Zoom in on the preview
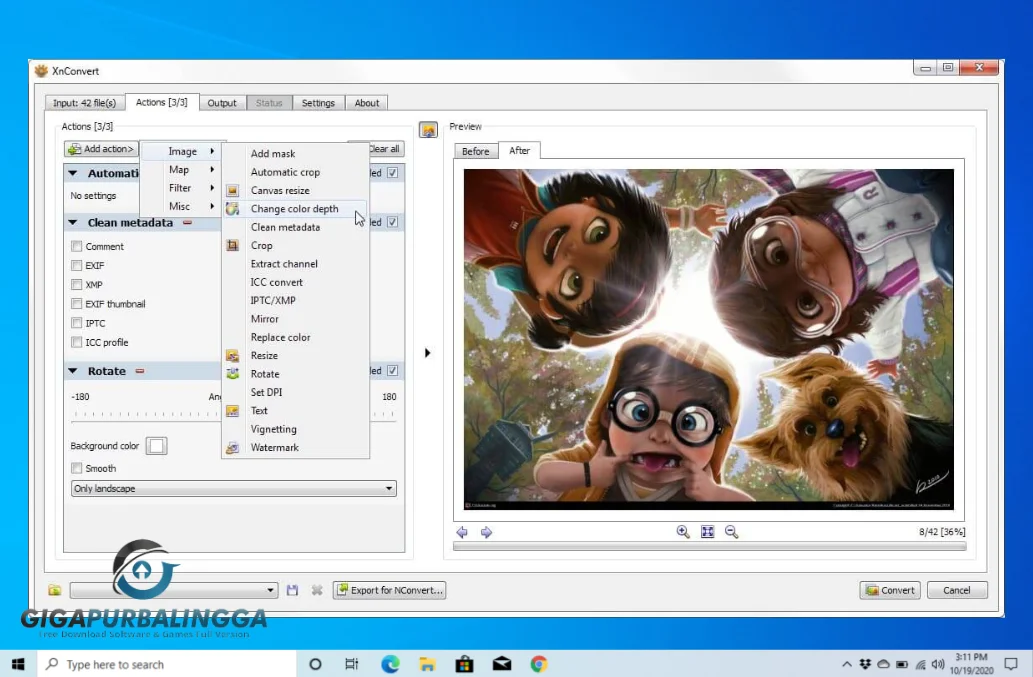Viewport: 1033px width, 677px height. pos(683,531)
